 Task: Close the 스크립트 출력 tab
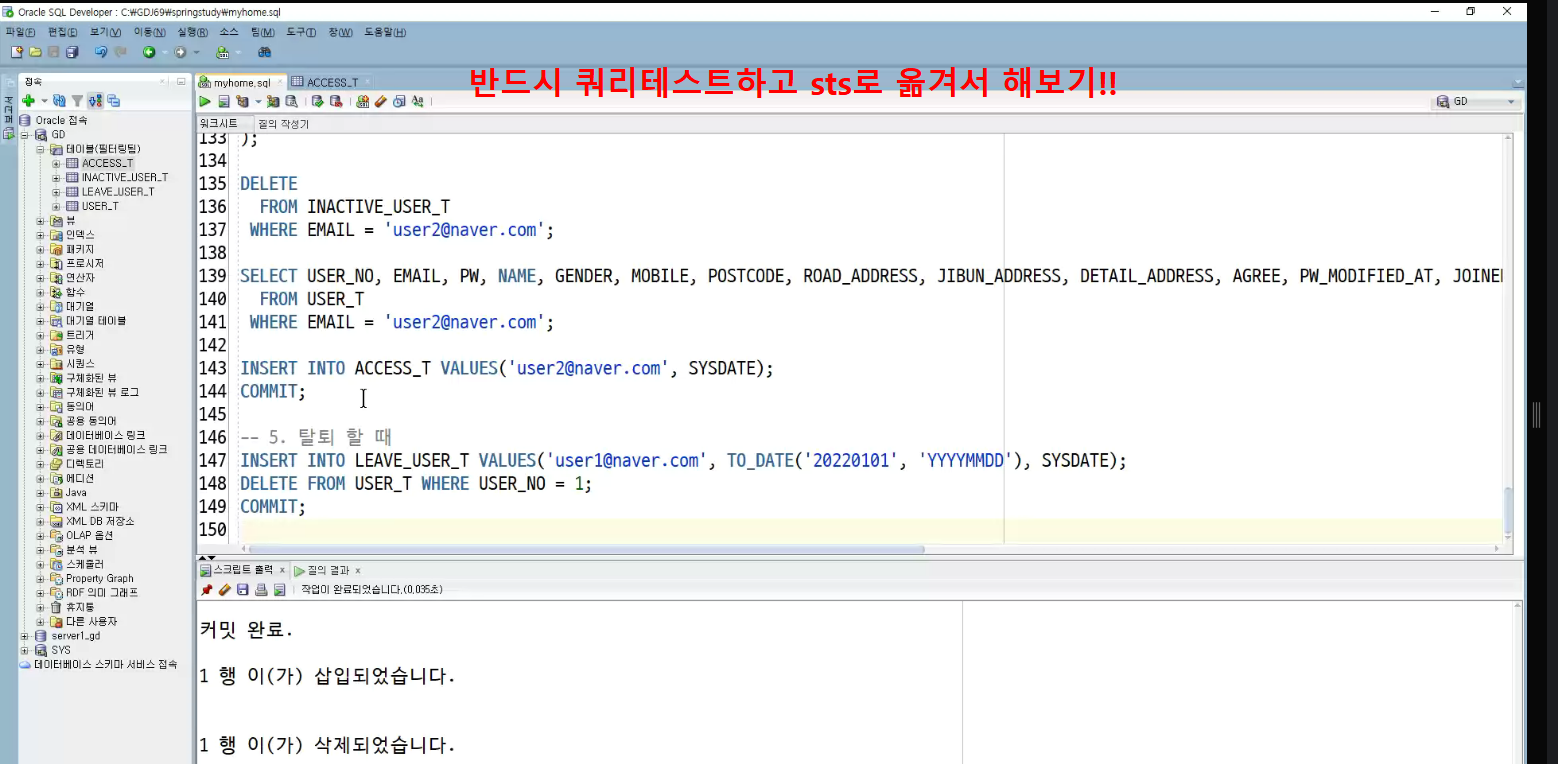click(282, 570)
